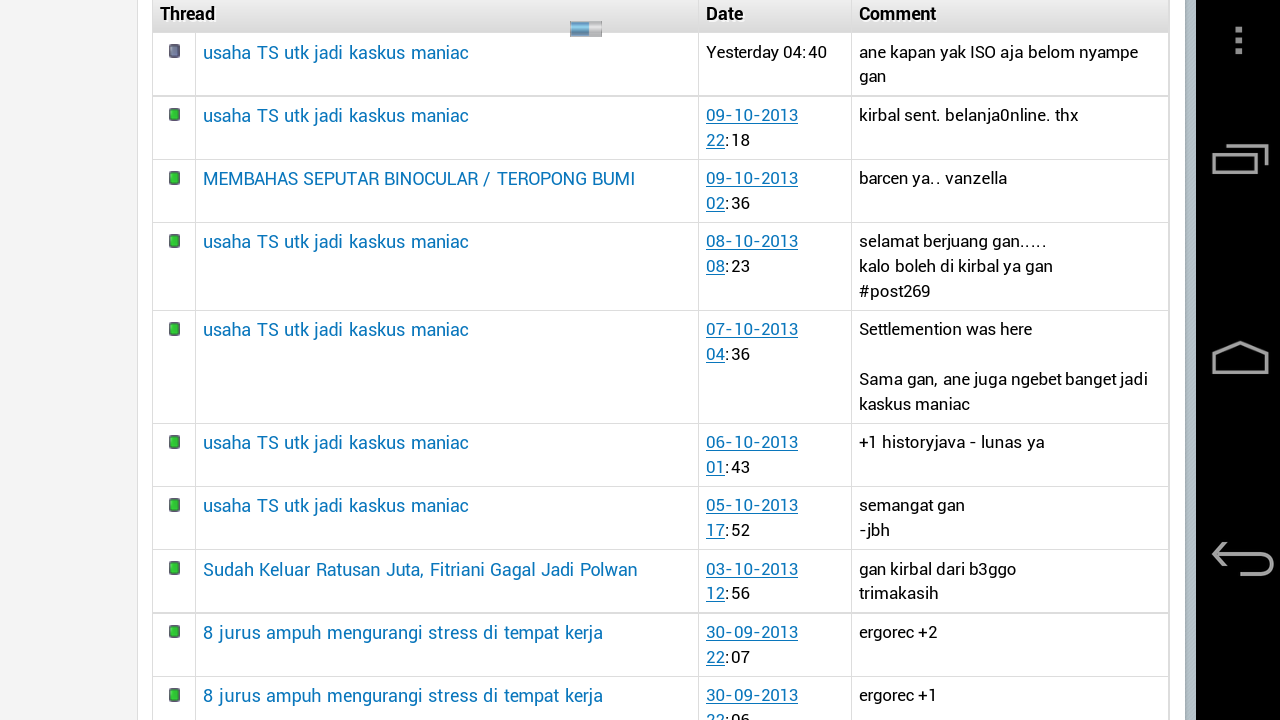This screenshot has width=1280, height=720.
Task: Select comment 'gan kirbal dari b3ggo trimakasih'
Action: tap(938, 581)
